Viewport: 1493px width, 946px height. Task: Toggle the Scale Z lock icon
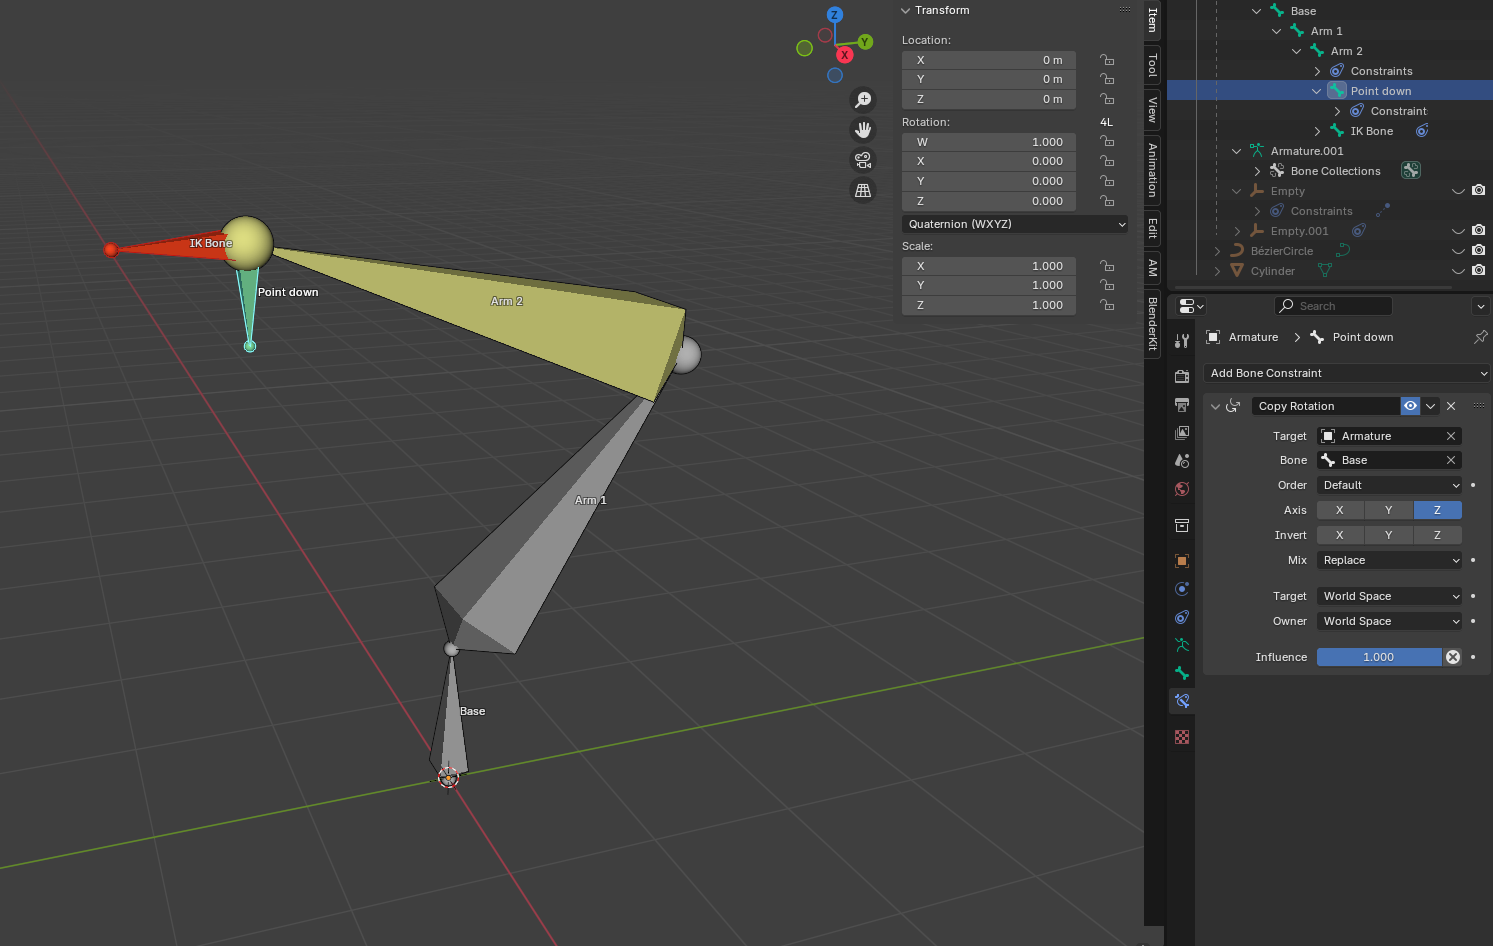(x=1107, y=305)
